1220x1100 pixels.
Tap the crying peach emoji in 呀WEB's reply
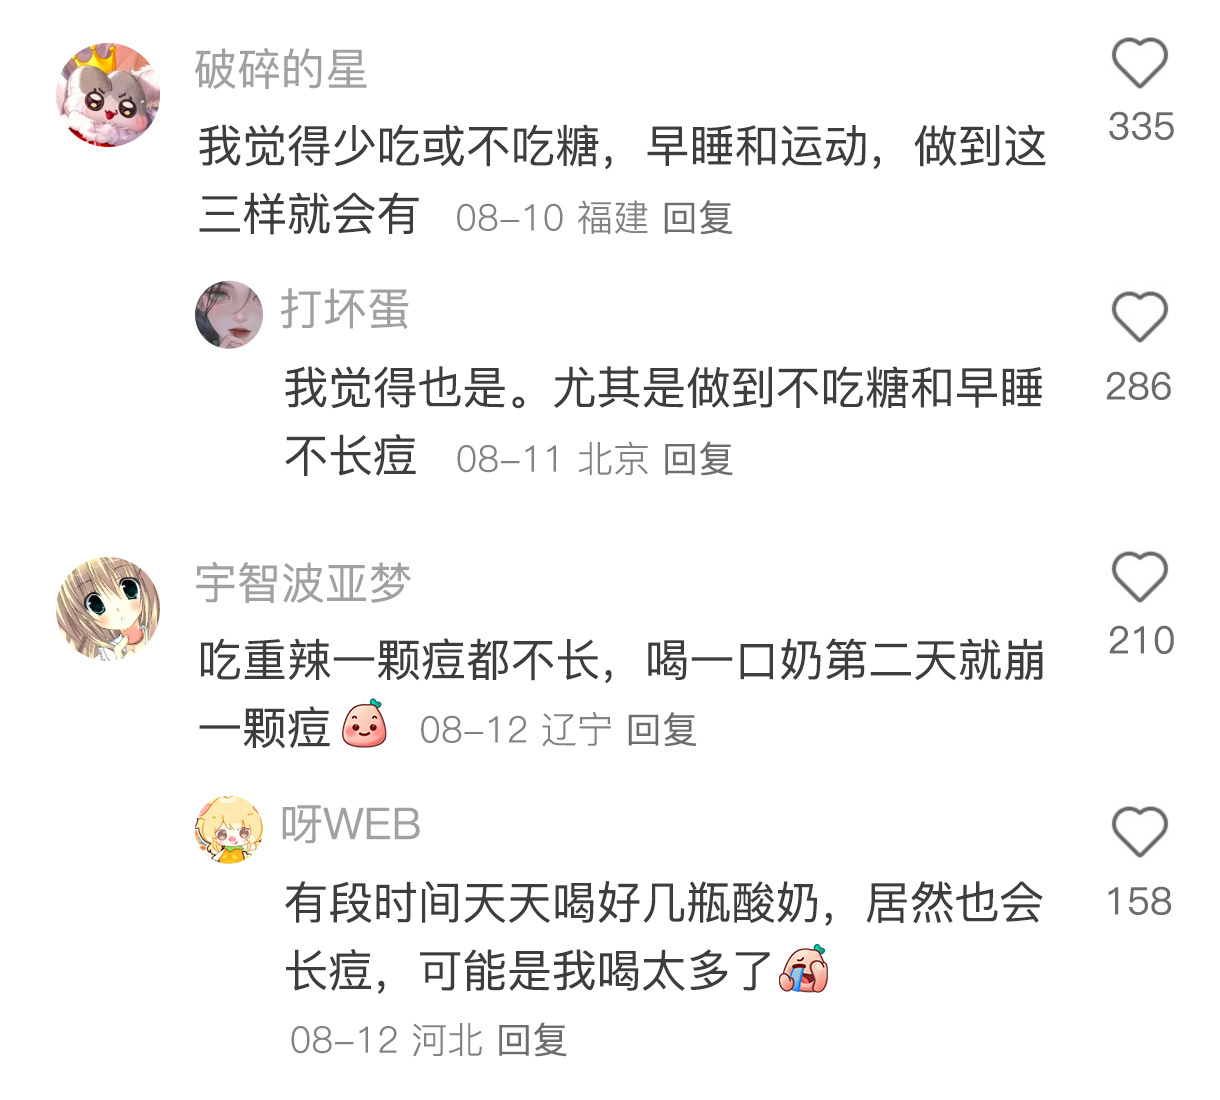(804, 969)
